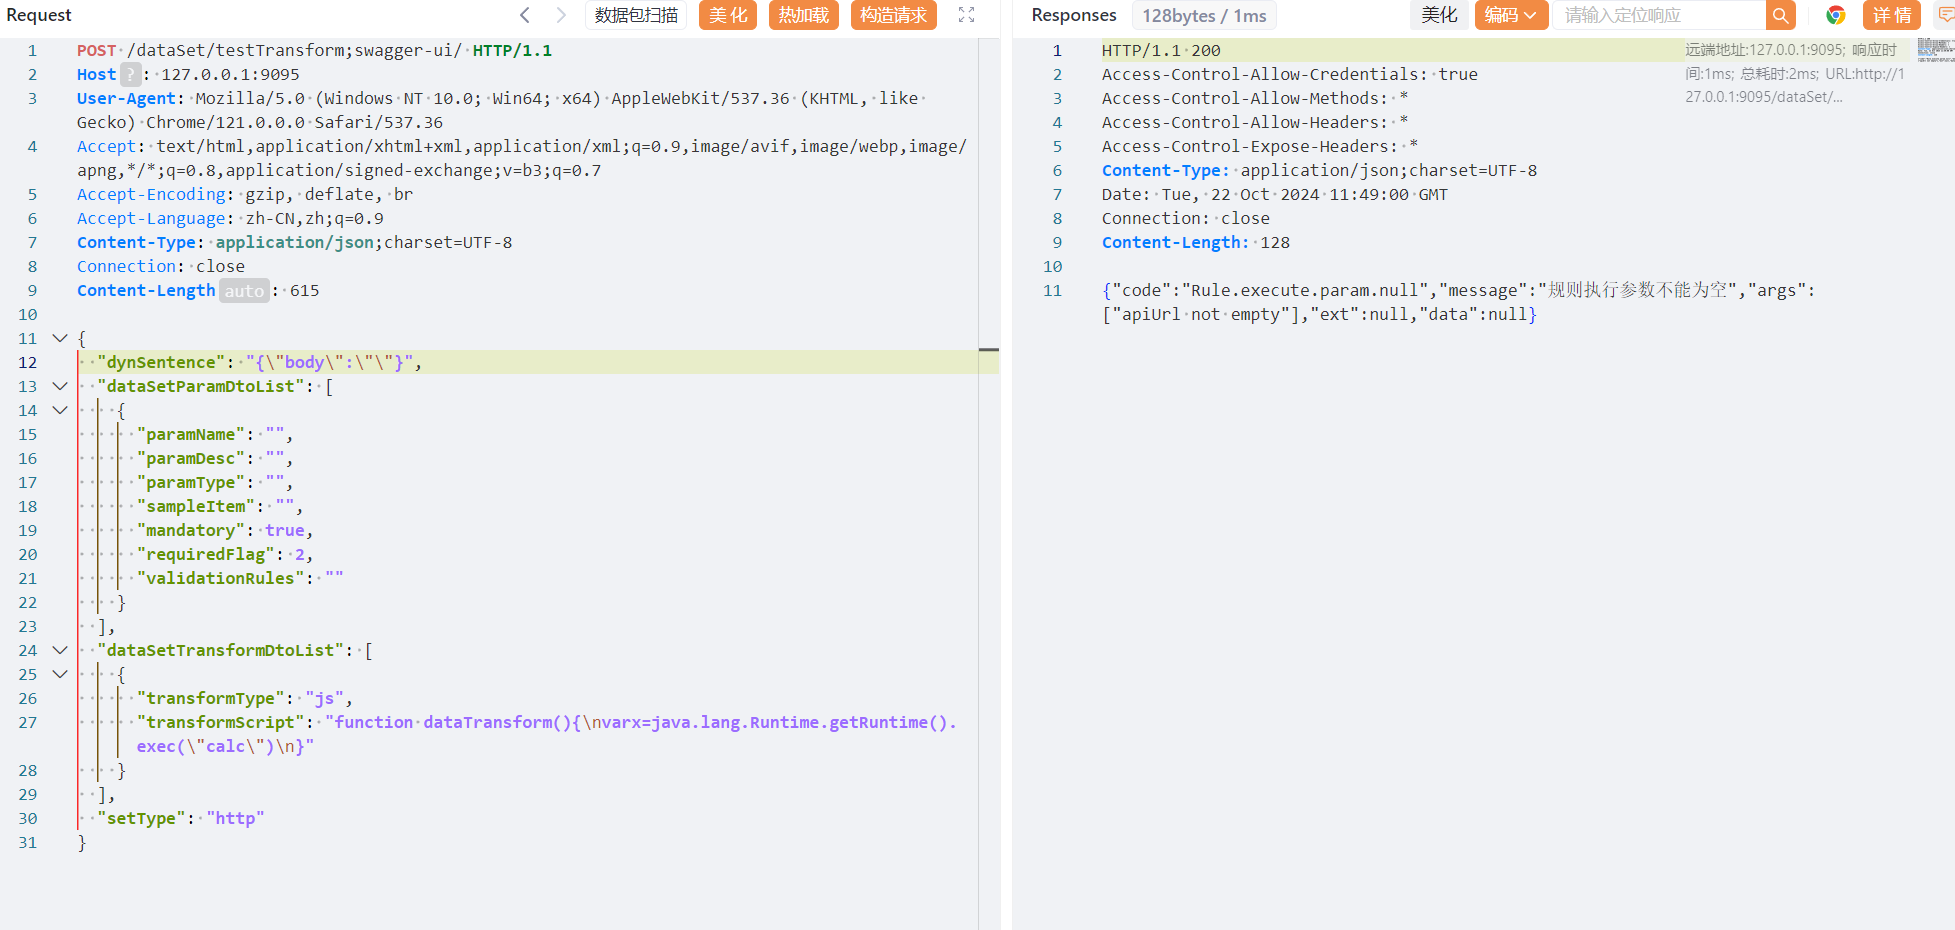Collapse the object fold at line 25
The width and height of the screenshot is (1955, 930).
pyautogui.click(x=60, y=674)
